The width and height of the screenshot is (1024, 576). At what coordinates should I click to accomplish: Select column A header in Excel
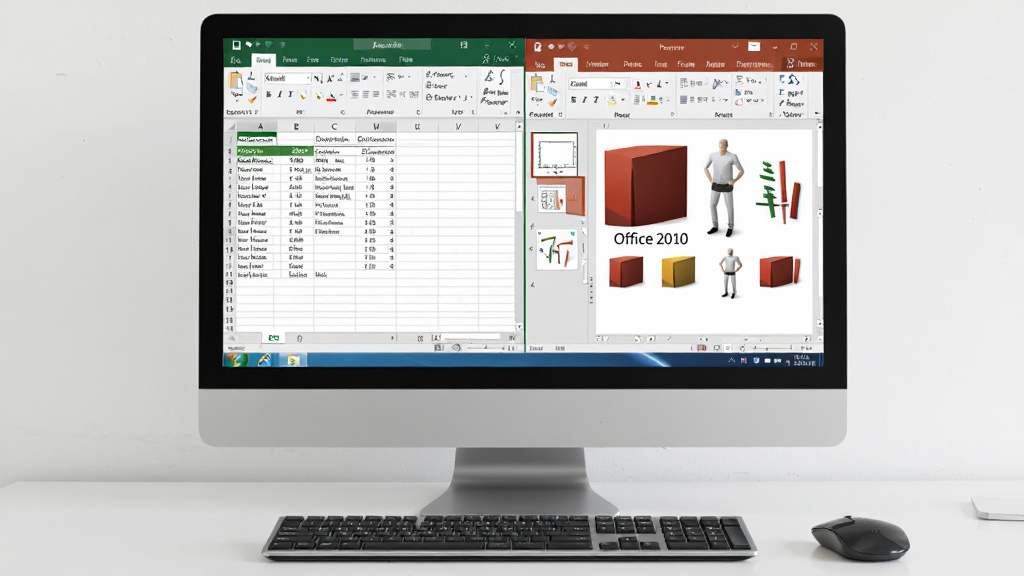tap(261, 127)
